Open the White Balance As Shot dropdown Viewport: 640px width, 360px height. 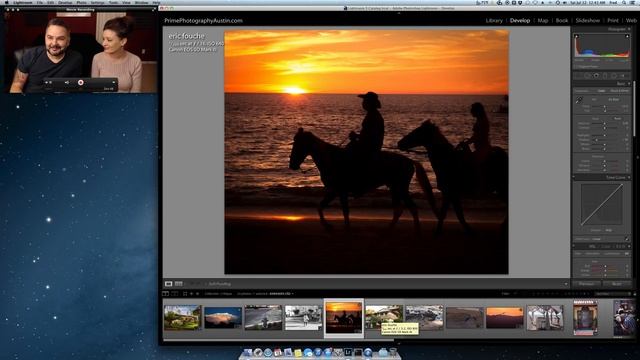[x=613, y=100]
